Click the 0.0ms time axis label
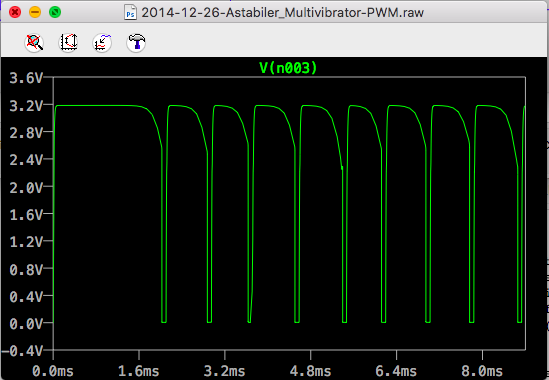Viewport: 549px width, 380px height. (53, 371)
